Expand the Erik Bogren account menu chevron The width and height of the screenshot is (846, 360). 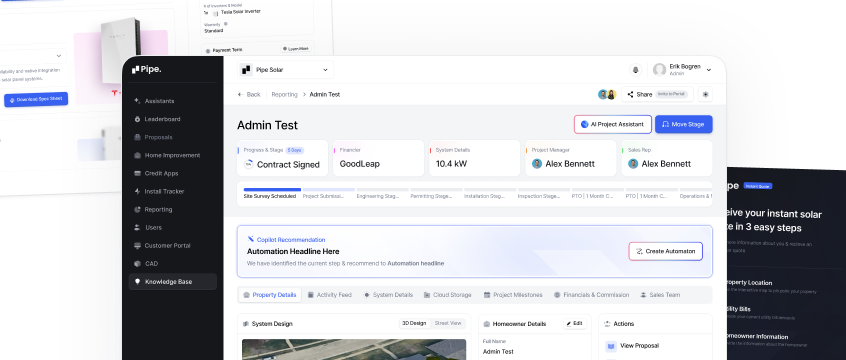(708, 70)
